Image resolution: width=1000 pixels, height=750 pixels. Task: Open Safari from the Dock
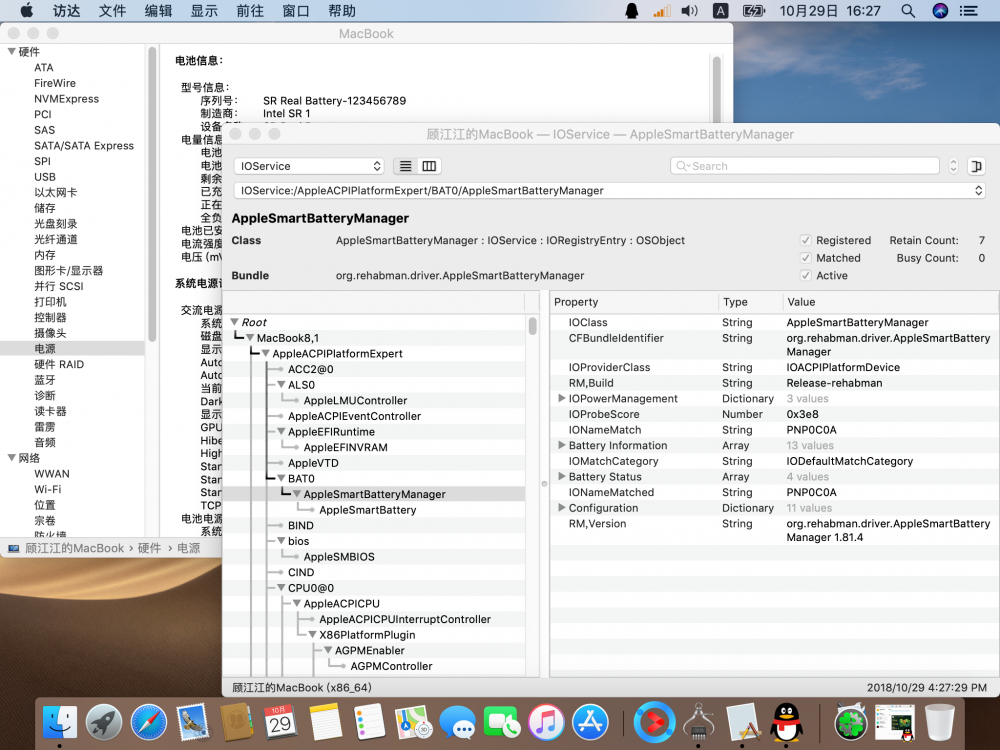pos(149,722)
